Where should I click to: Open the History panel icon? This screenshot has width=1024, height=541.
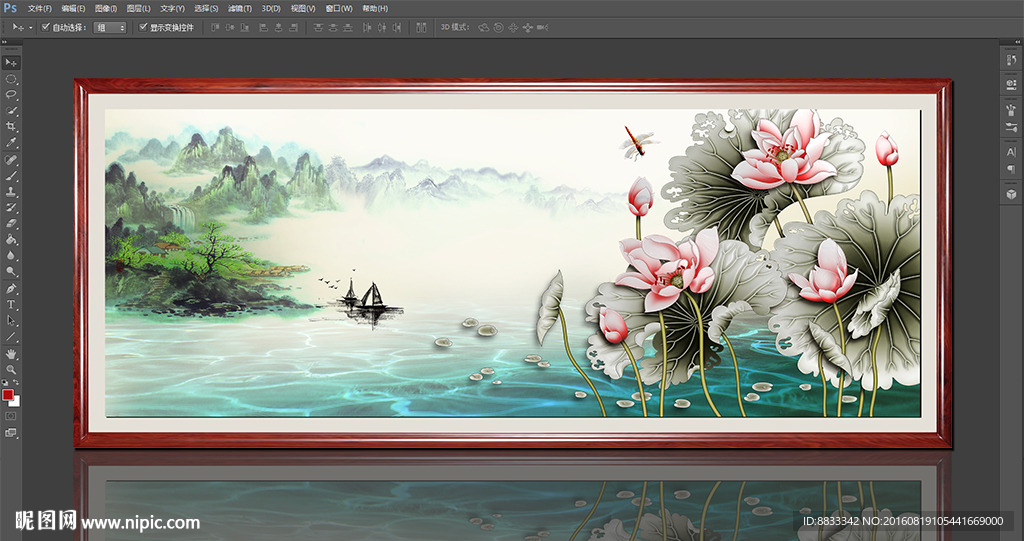[x=1012, y=59]
